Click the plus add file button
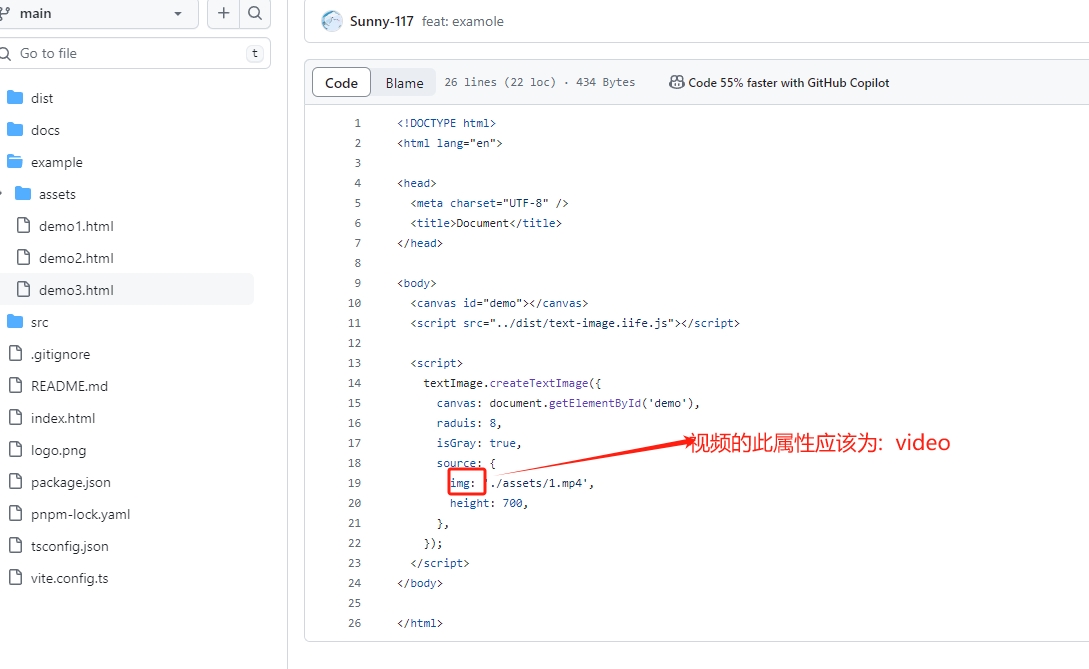The image size is (1089, 669). [x=224, y=13]
